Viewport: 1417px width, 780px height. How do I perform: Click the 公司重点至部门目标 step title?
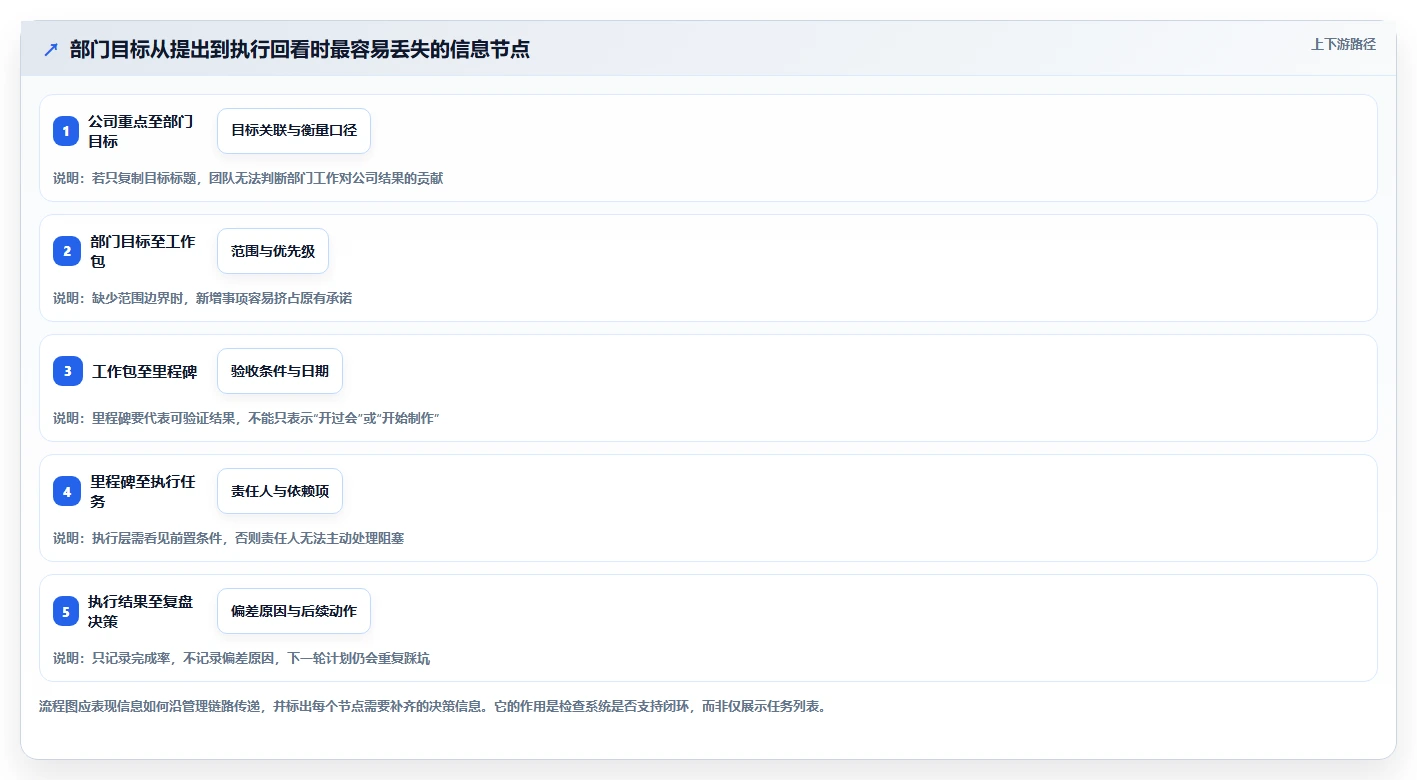pyautogui.click(x=141, y=131)
